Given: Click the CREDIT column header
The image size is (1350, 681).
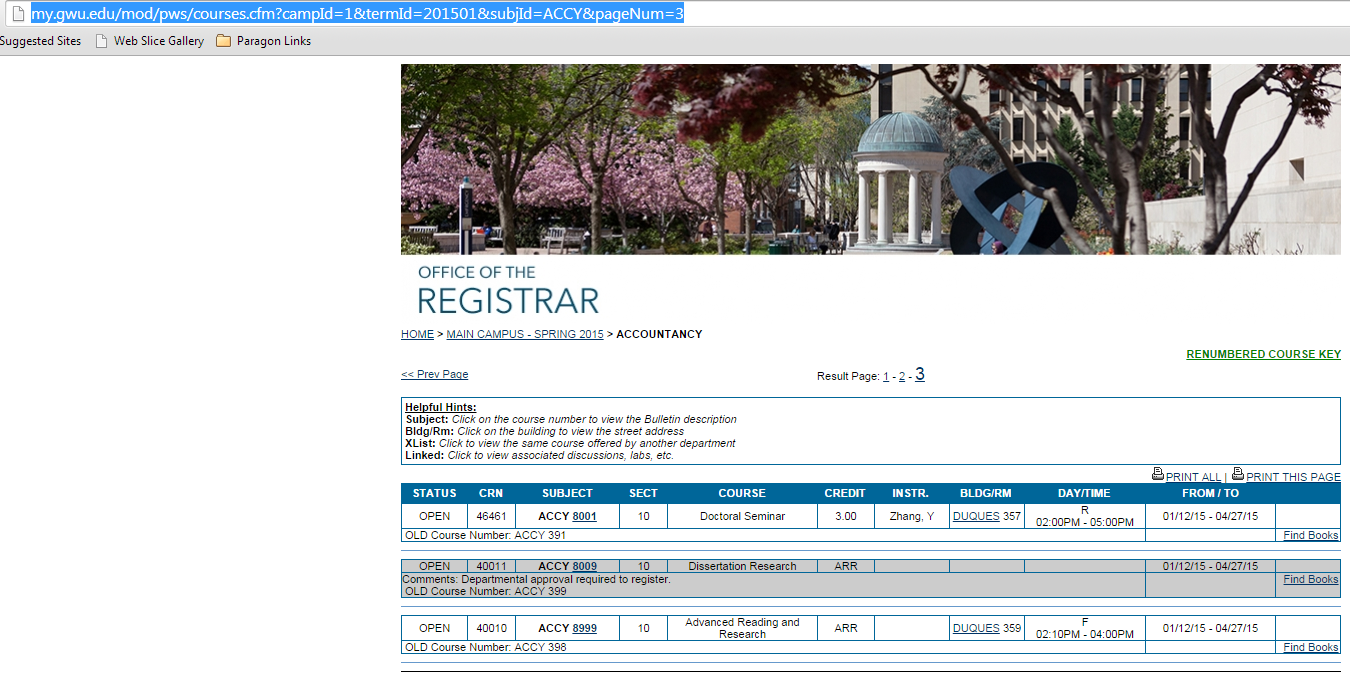Looking at the screenshot, I should coord(845,493).
